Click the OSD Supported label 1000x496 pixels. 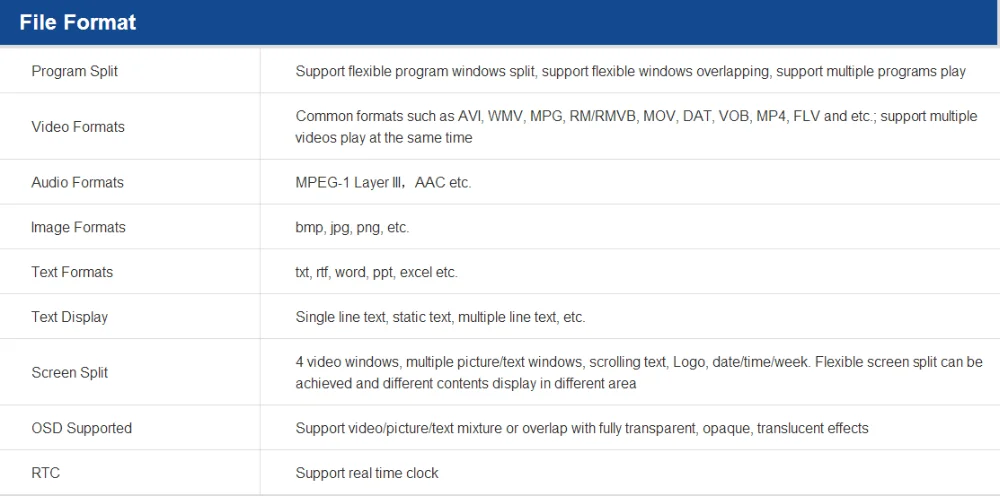81,428
